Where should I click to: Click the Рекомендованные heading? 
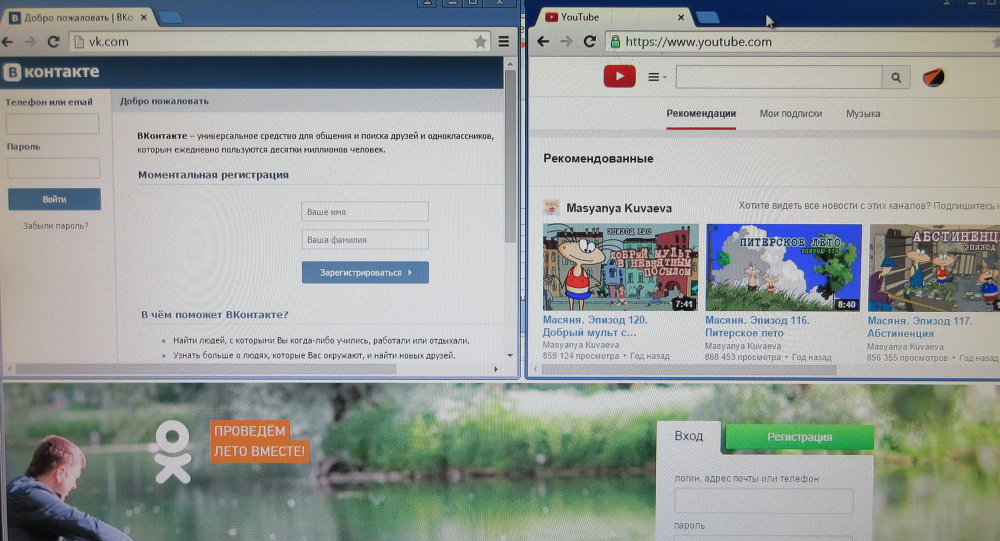pos(598,158)
